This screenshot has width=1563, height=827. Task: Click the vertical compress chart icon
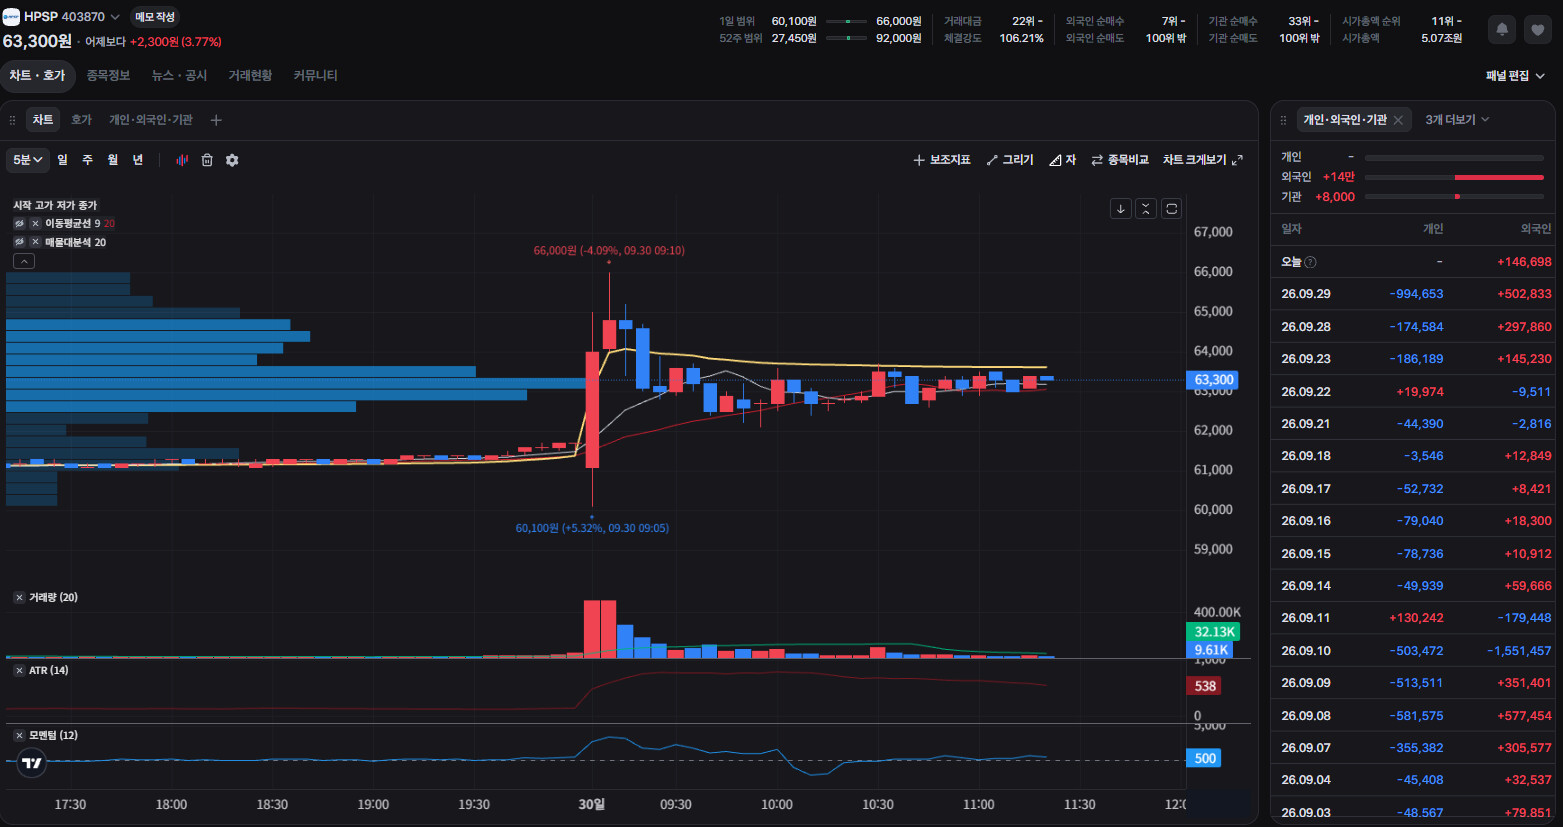pyautogui.click(x=1146, y=208)
